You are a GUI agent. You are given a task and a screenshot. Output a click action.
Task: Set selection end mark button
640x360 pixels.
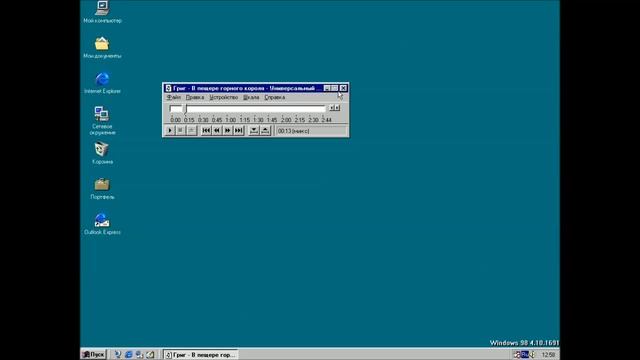[x=265, y=131]
